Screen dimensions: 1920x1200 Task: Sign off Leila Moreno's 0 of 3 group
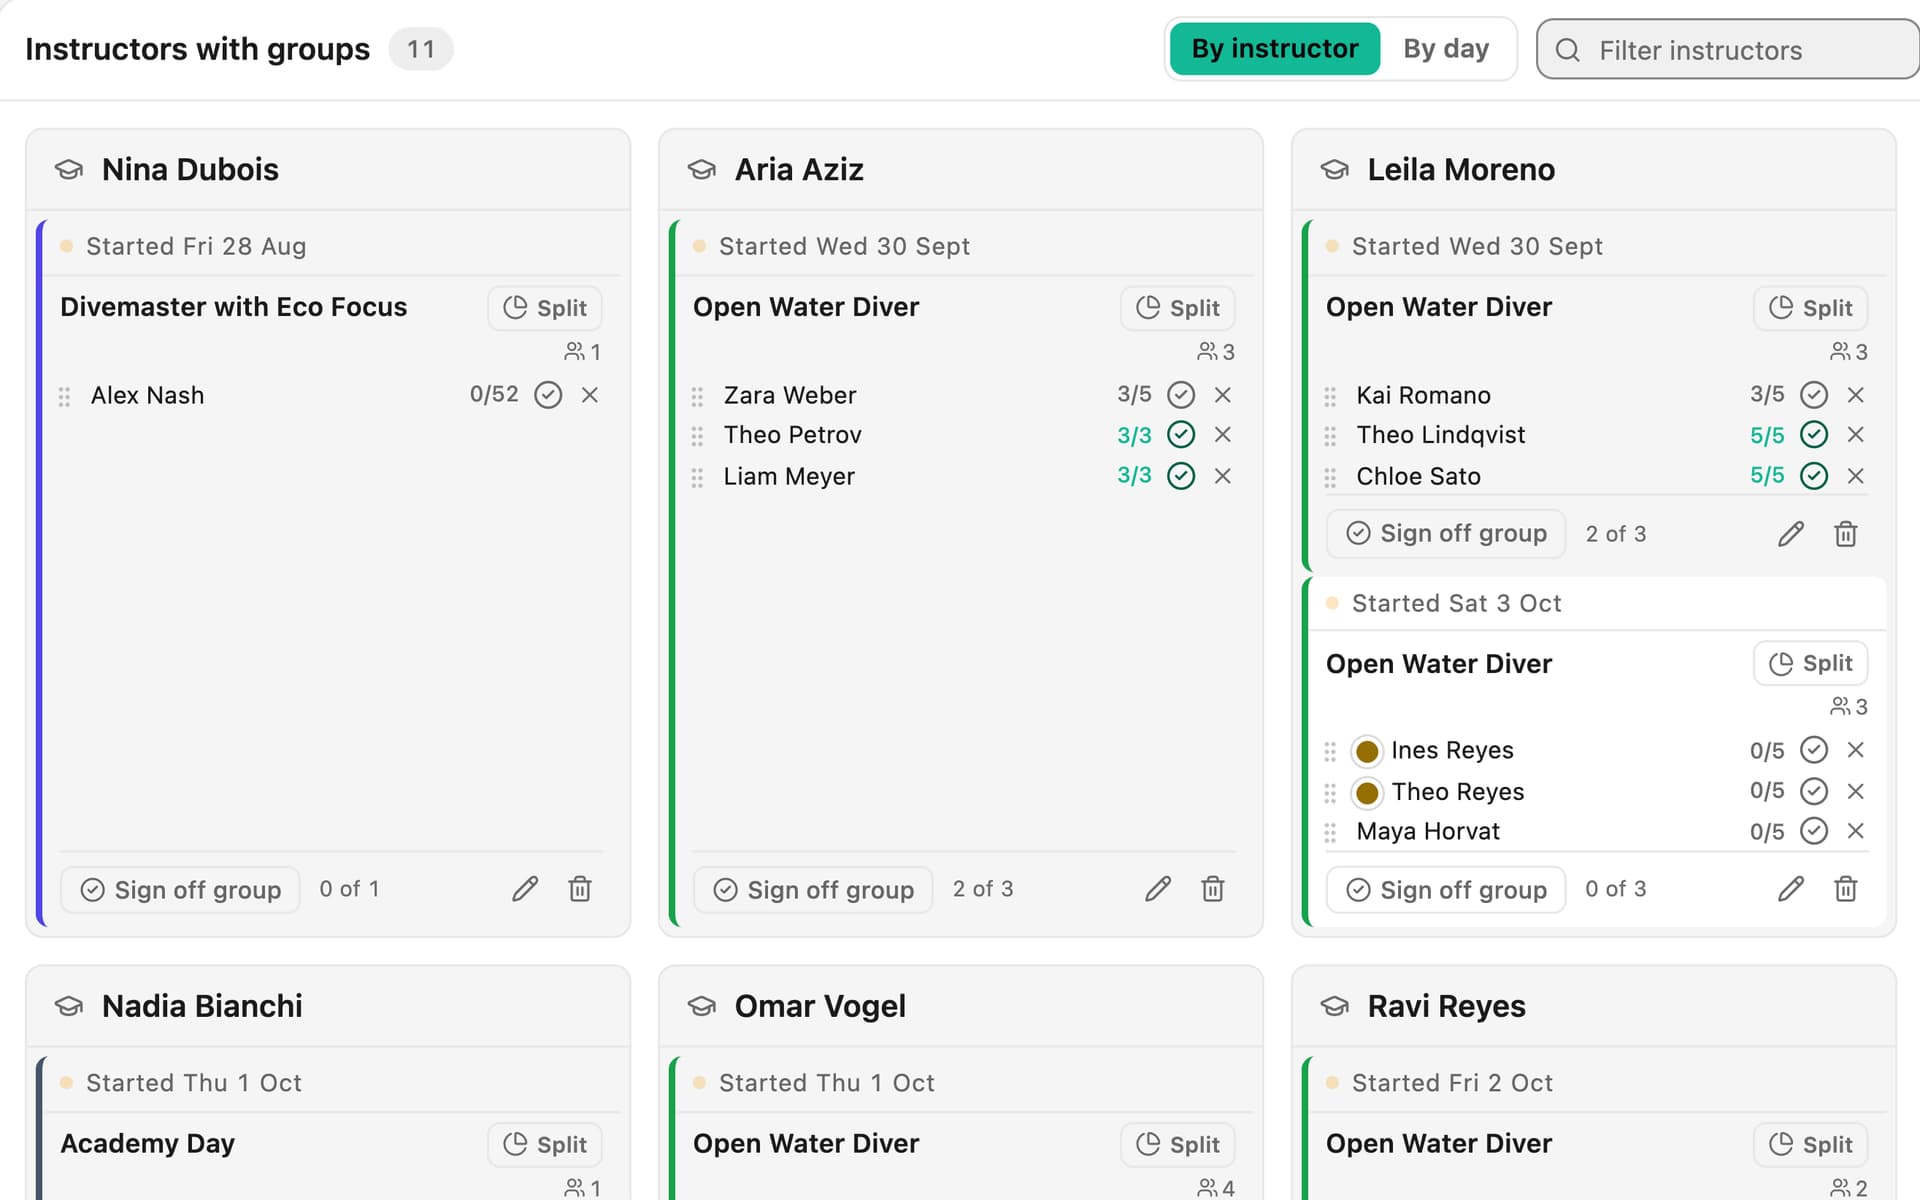coord(1446,890)
